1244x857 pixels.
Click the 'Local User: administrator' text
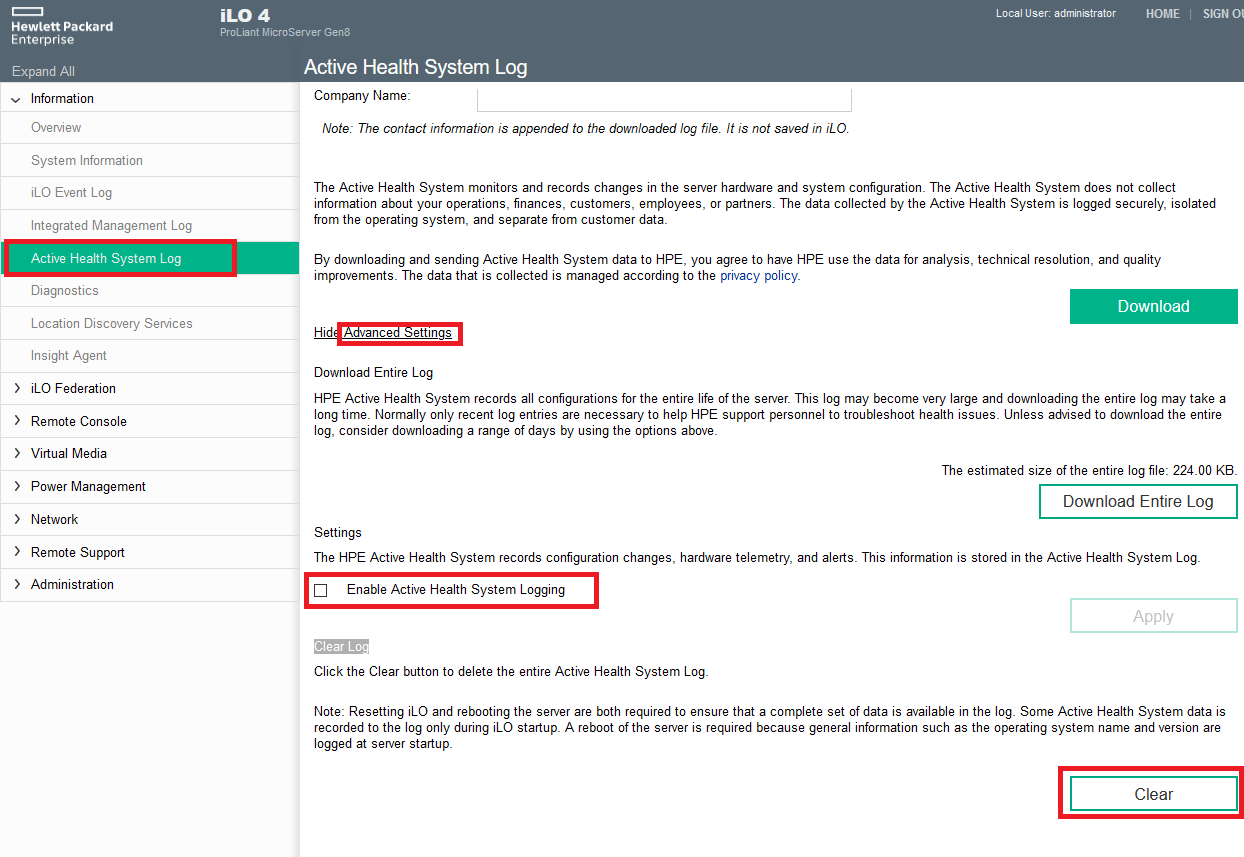[1056, 14]
